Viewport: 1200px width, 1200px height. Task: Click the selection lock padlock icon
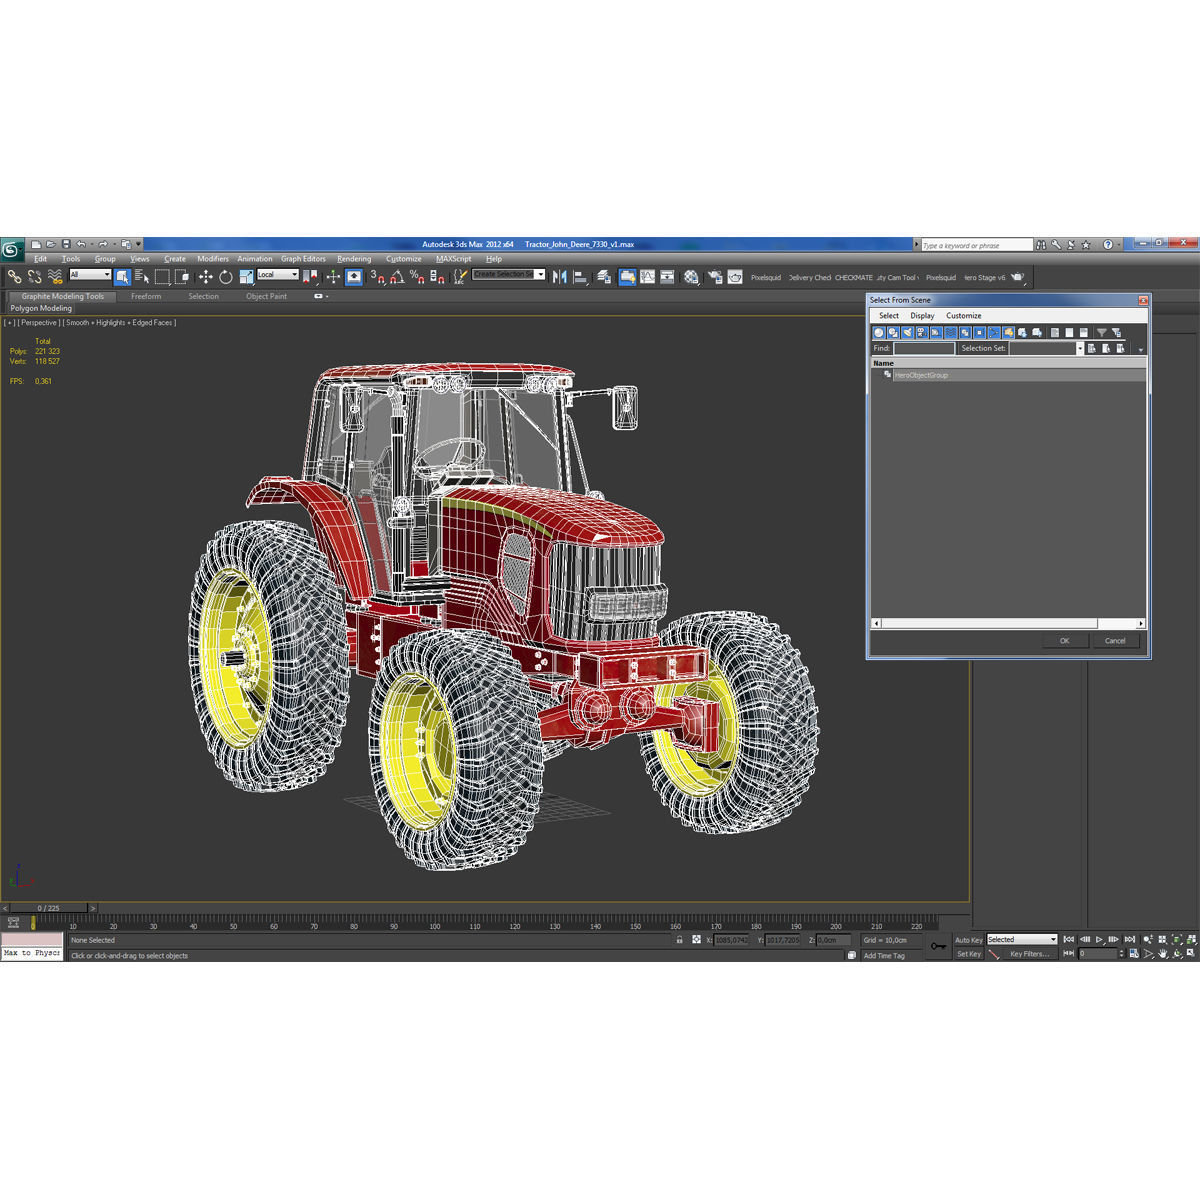click(x=680, y=940)
